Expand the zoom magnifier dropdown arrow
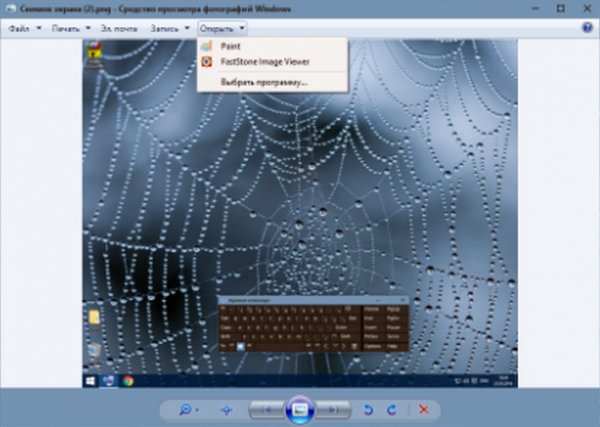Image resolution: width=600 pixels, height=427 pixels. (197, 410)
